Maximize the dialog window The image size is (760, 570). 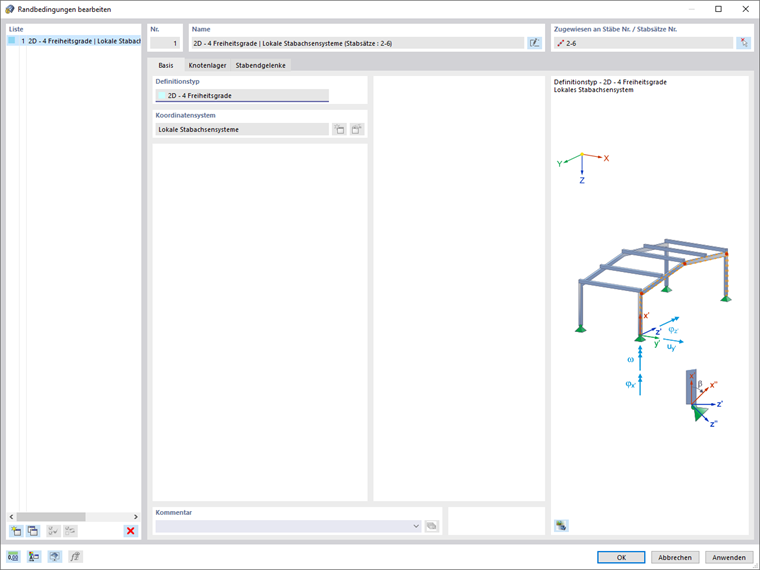tap(718, 9)
